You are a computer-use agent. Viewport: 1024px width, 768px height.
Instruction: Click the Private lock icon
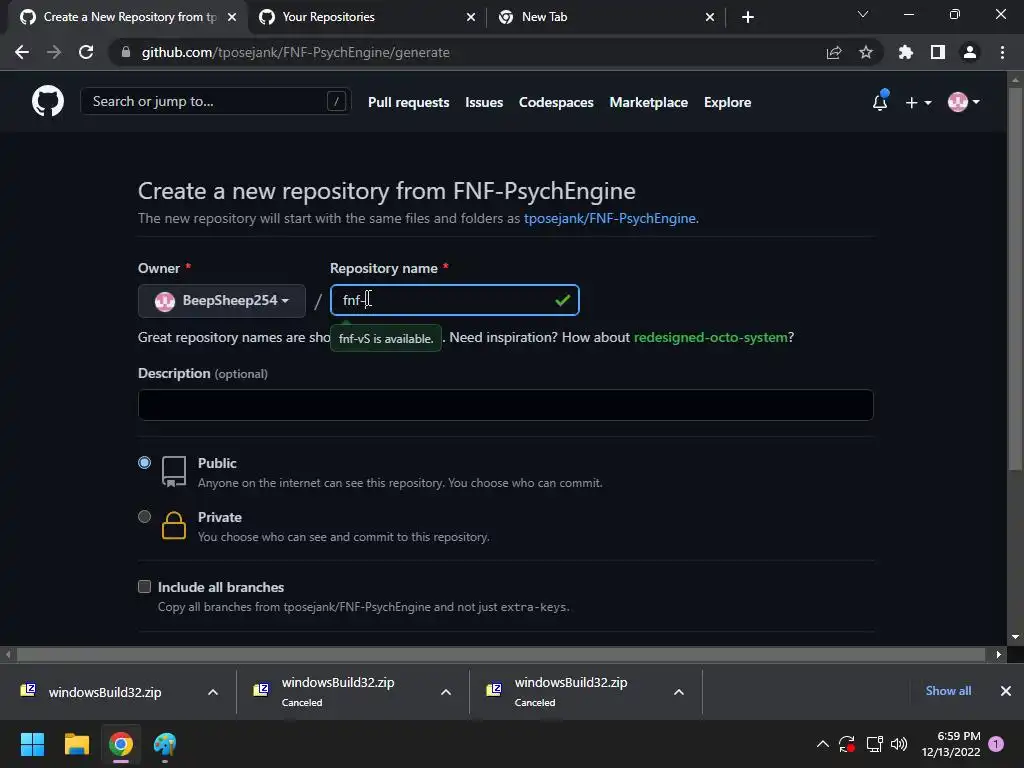(x=174, y=525)
